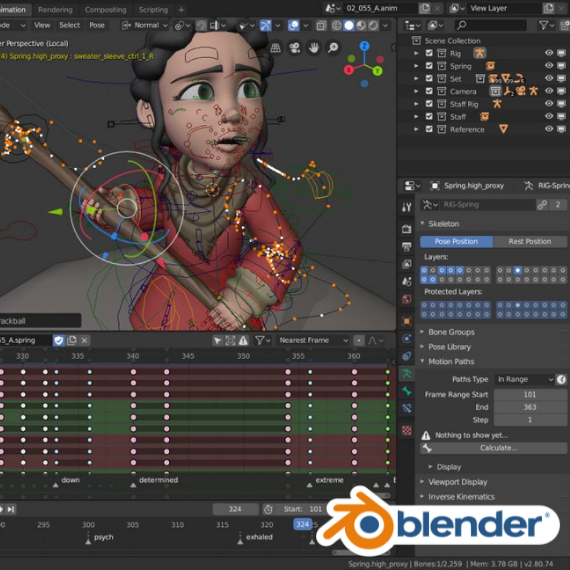Open Tool properties tab icon

pyautogui.click(x=407, y=207)
